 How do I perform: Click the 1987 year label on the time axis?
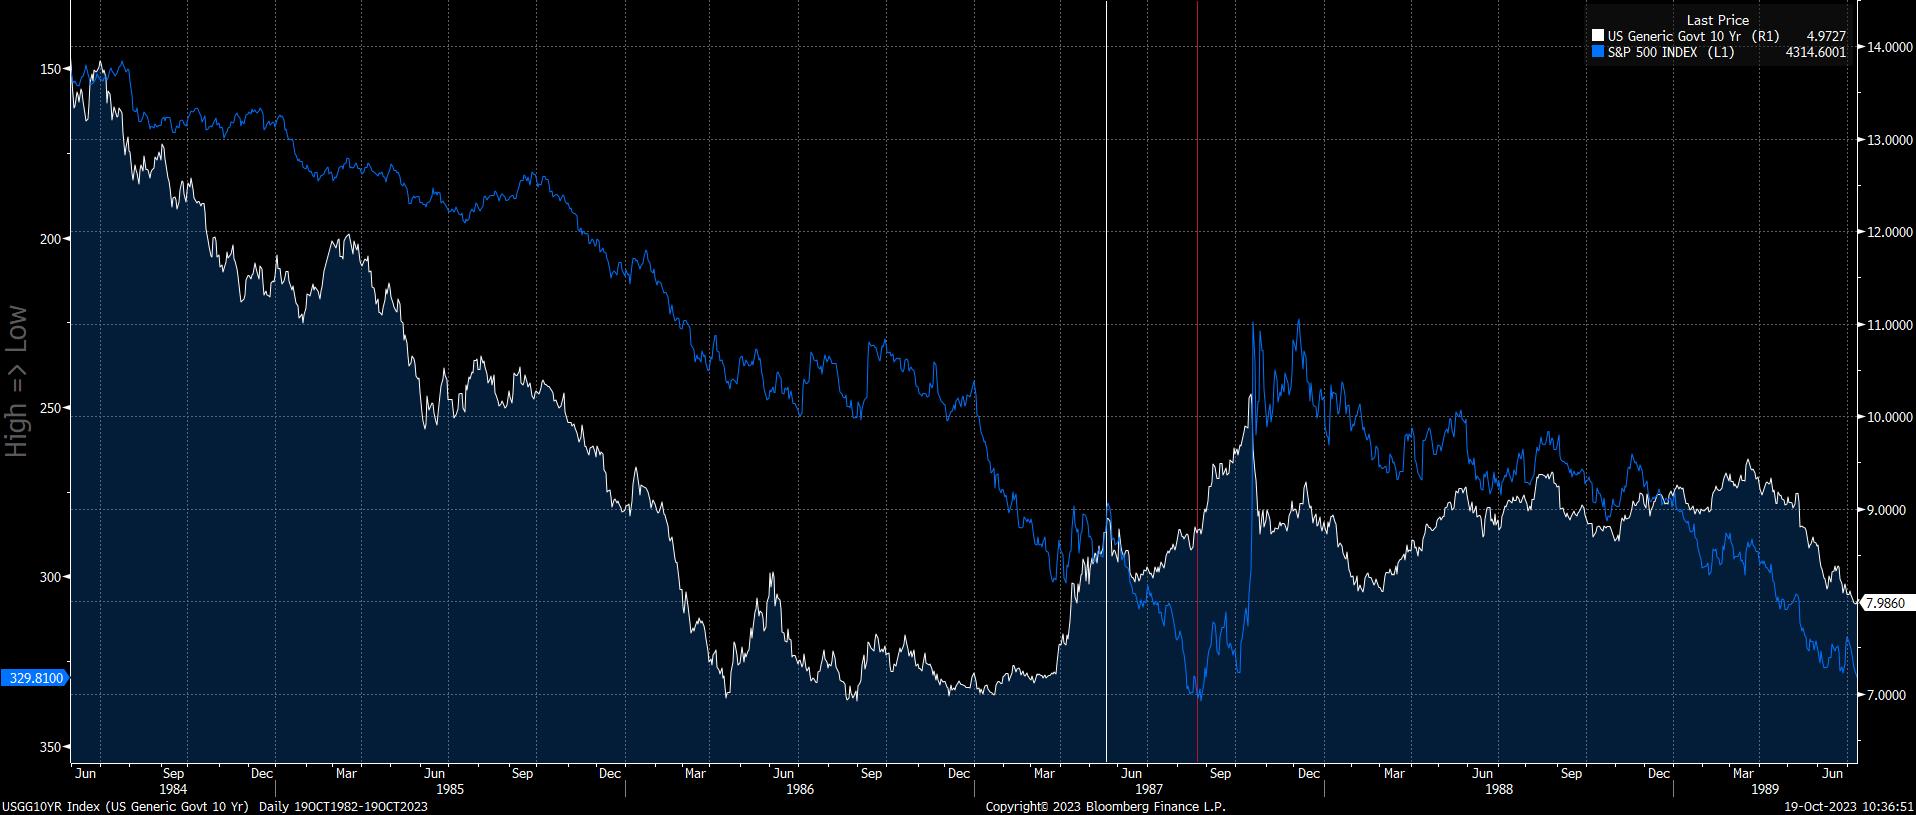[1148, 789]
